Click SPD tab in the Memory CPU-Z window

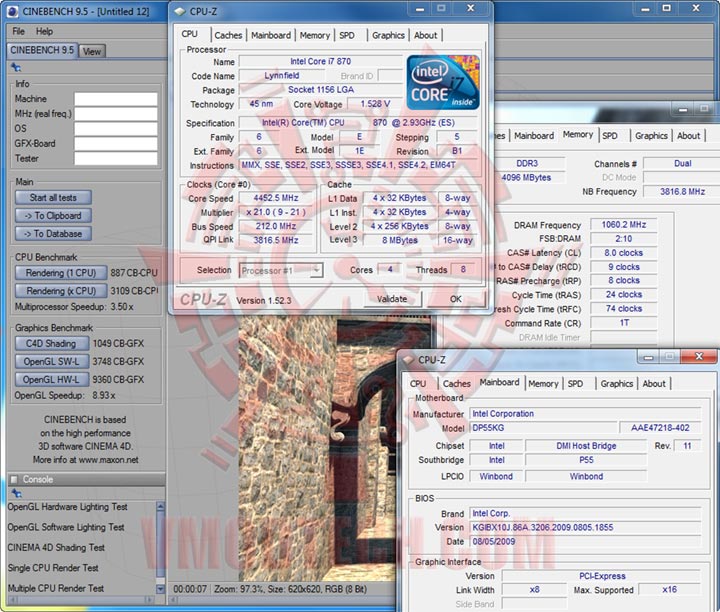tap(610, 136)
